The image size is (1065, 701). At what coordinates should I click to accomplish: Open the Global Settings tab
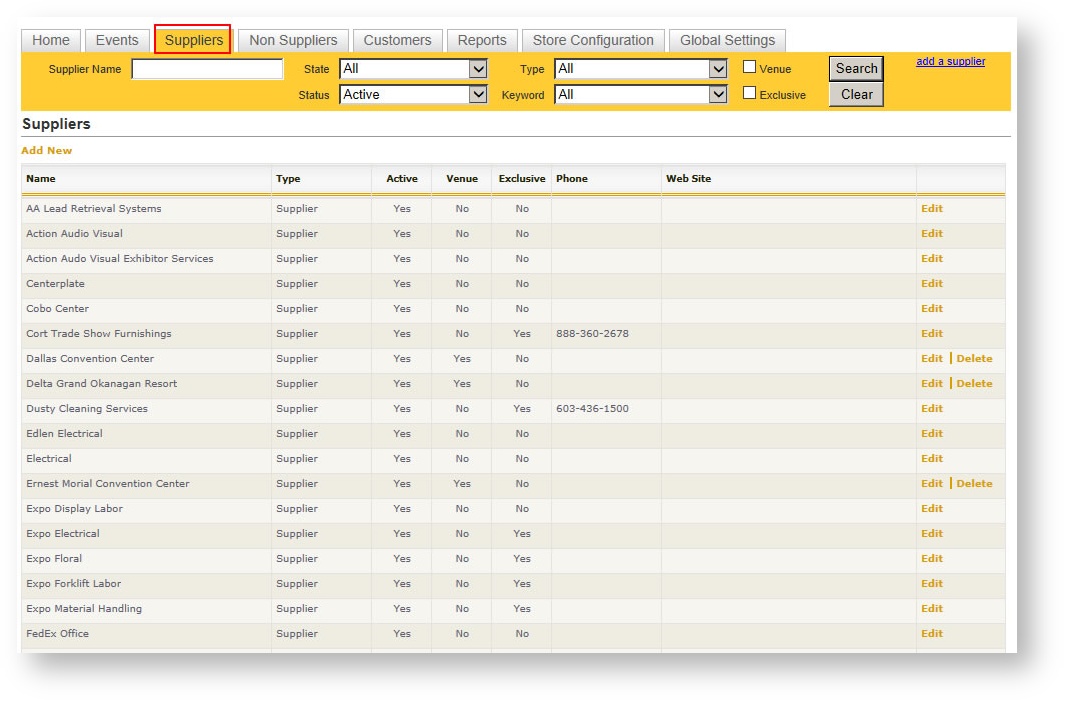pos(727,40)
